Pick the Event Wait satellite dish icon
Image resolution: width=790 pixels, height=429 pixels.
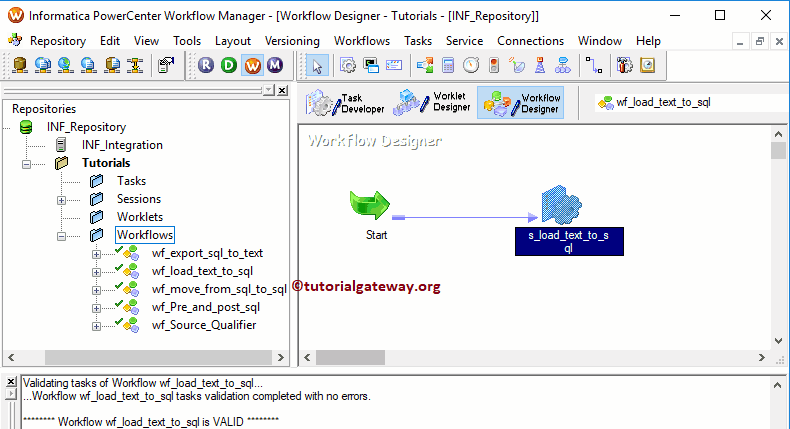517,66
